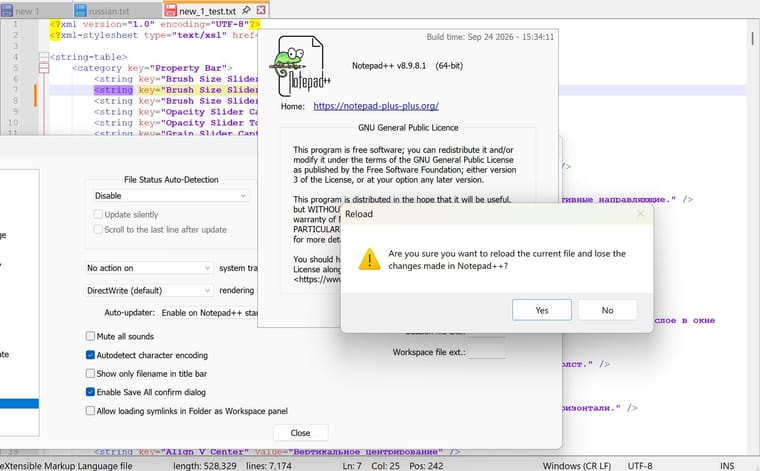Click the UTF-8 encoding in status bar
Image resolution: width=760 pixels, height=471 pixels.
(640, 466)
